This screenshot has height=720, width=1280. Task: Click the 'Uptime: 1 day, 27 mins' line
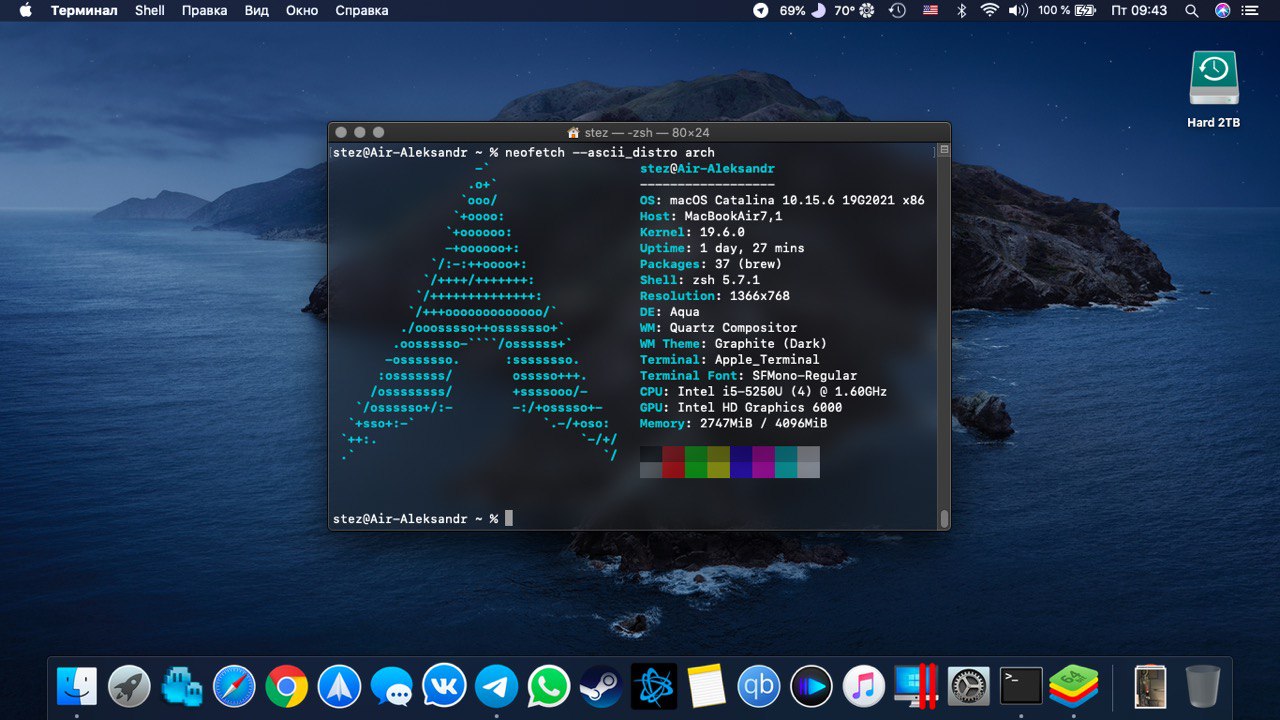(722, 248)
